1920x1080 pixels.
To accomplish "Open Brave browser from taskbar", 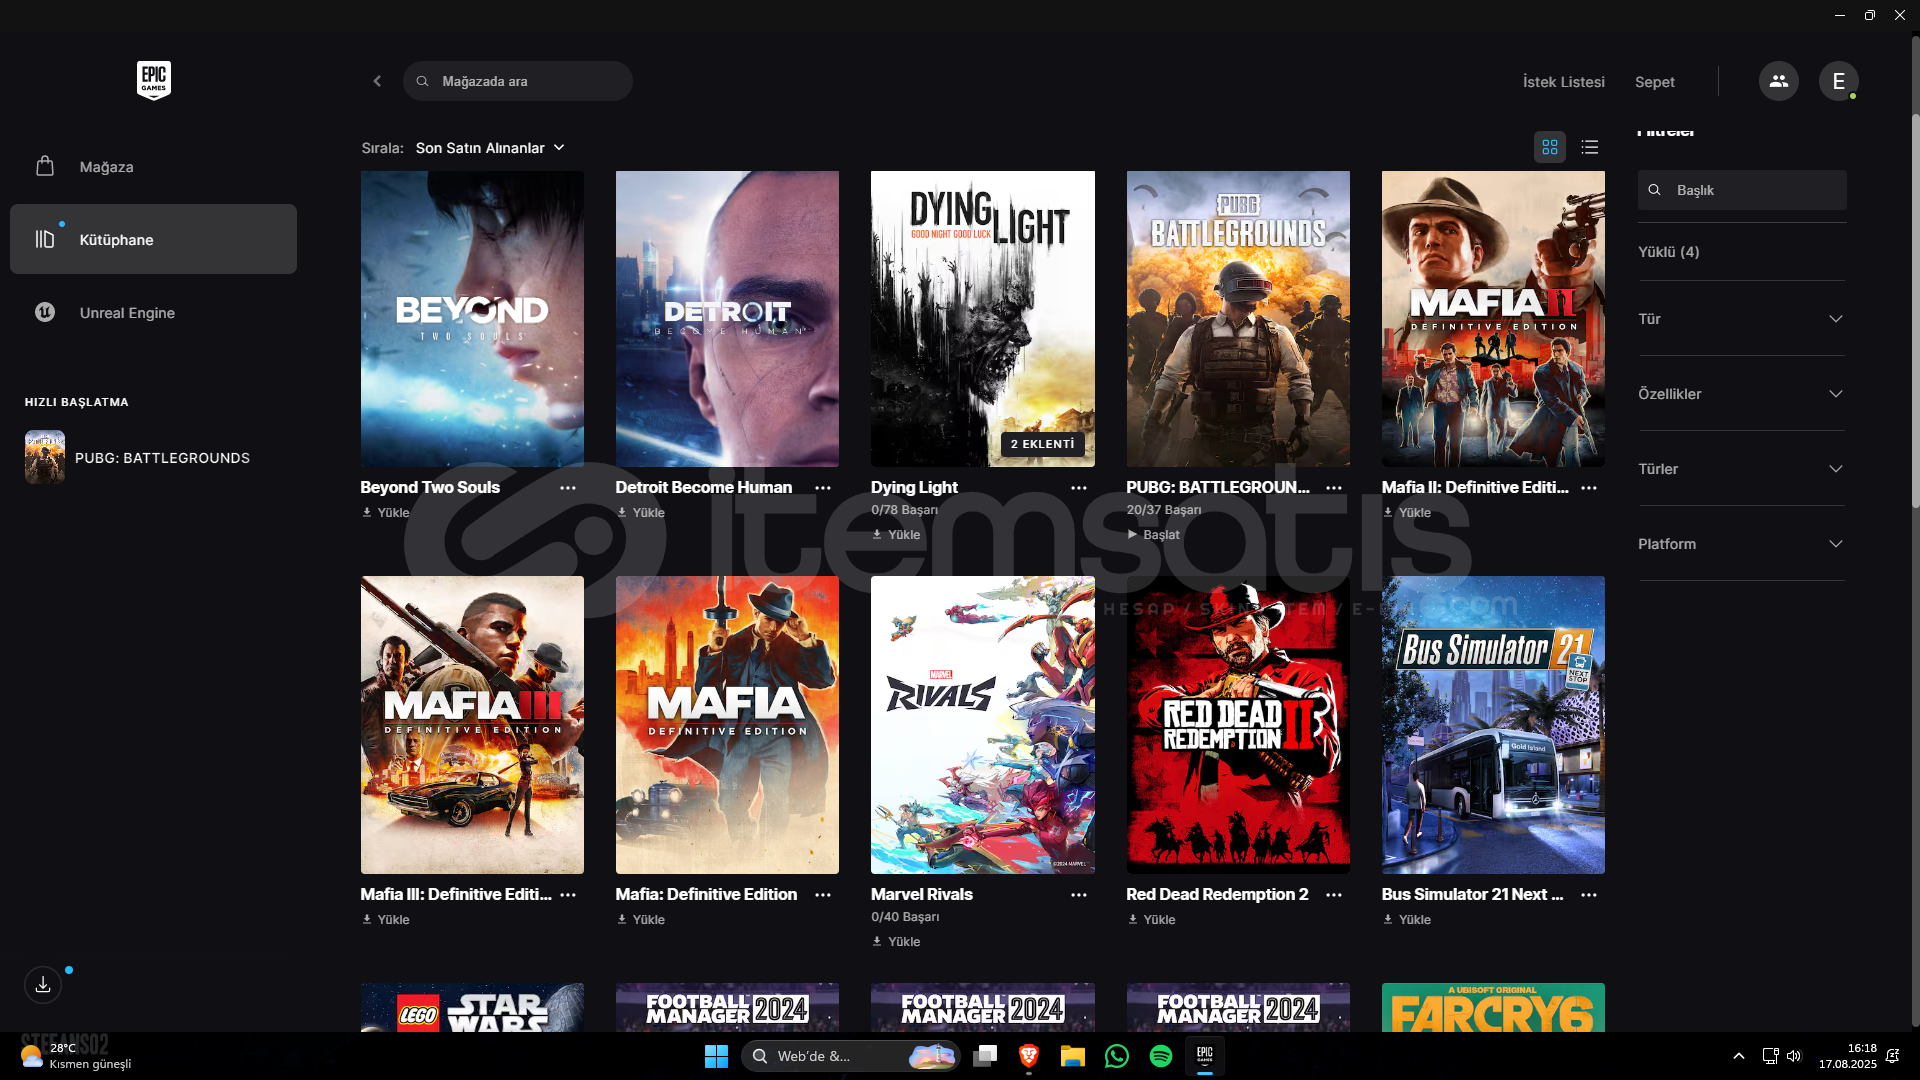I will coord(1028,1056).
